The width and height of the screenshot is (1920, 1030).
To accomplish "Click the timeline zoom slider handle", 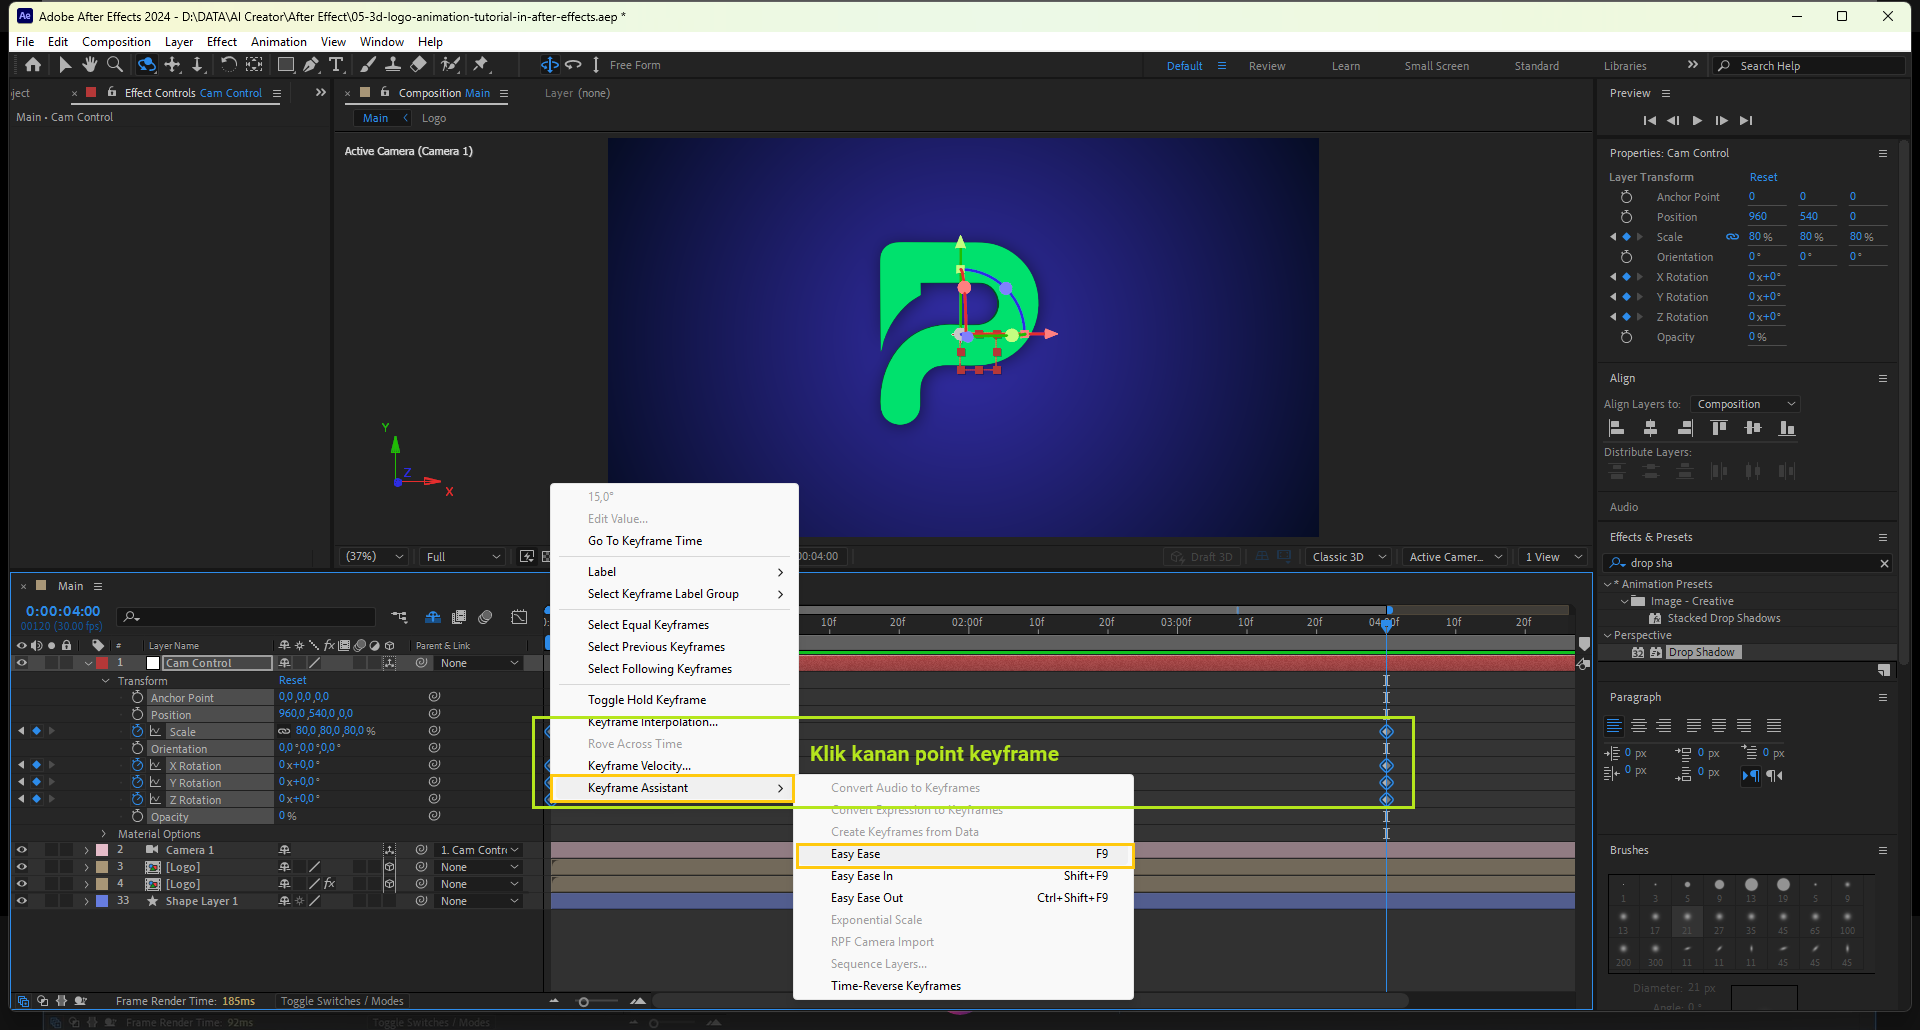I will click(584, 1001).
